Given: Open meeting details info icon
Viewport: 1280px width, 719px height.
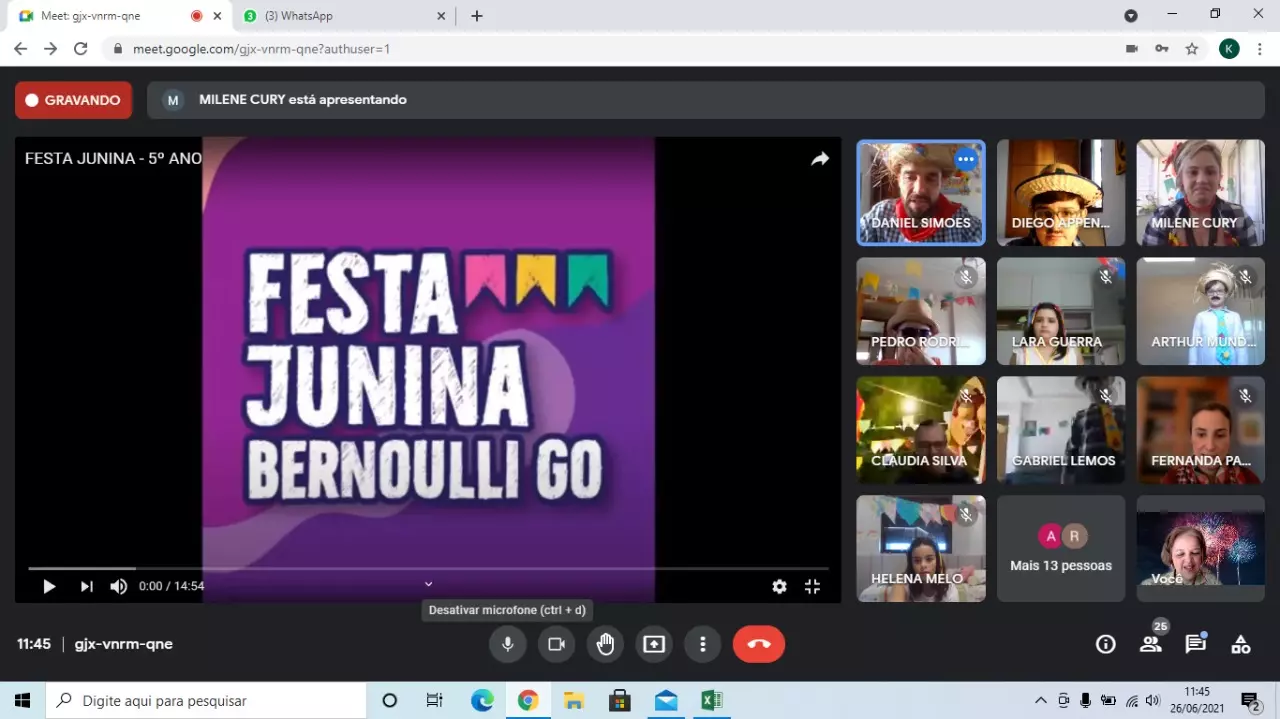Looking at the screenshot, I should click(x=1105, y=645).
